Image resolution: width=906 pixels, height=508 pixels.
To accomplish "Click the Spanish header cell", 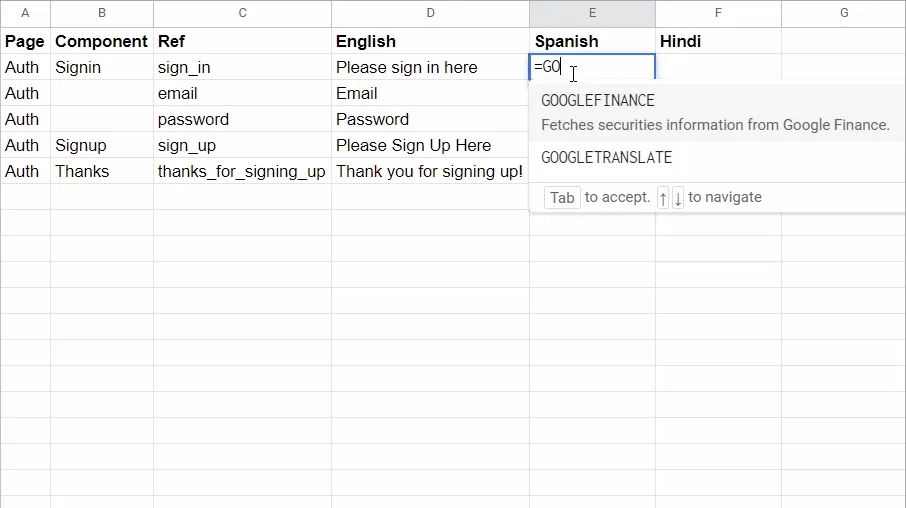I will click(x=592, y=42).
